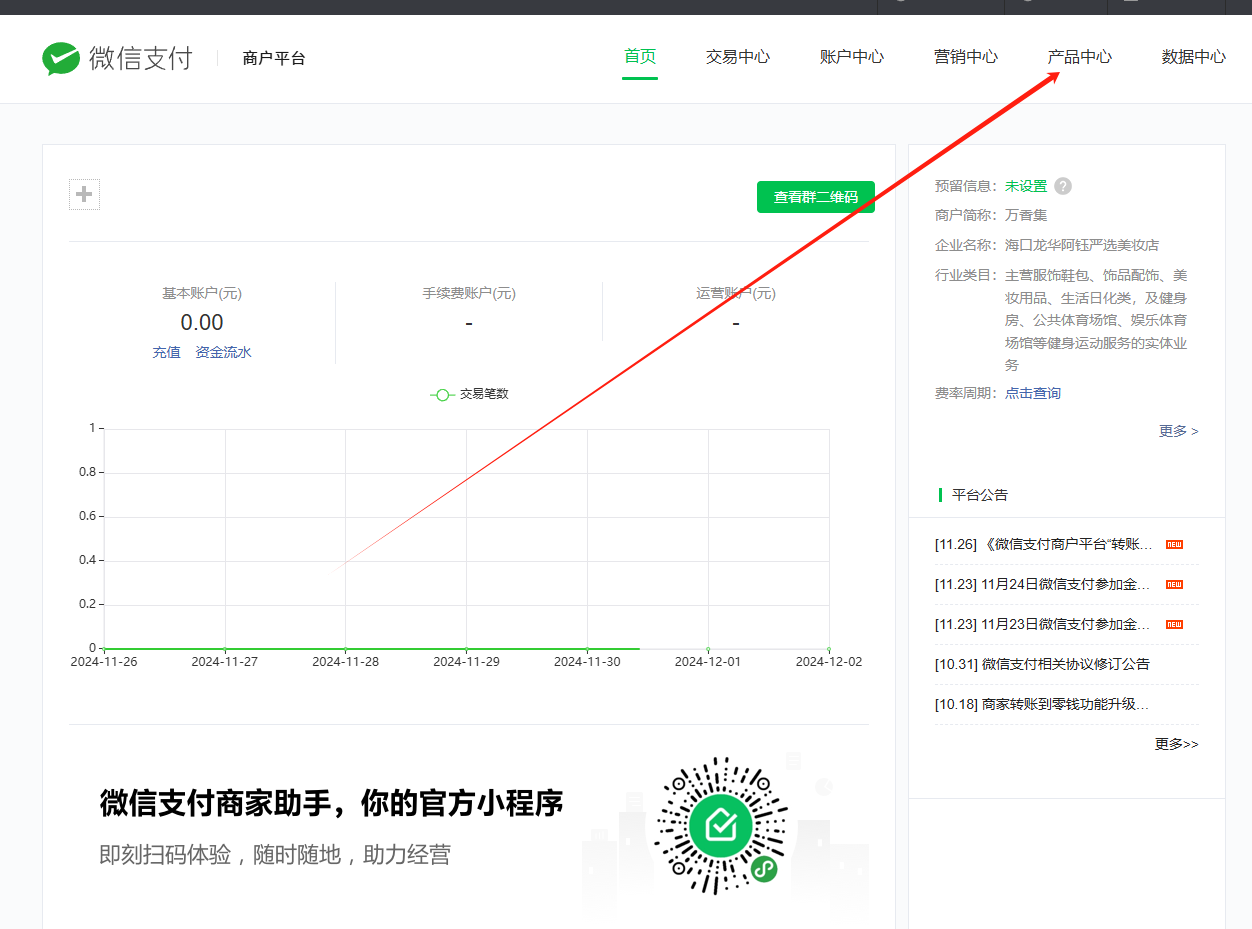Expand merchant info with 更多 >
Viewport: 1252px width, 929px height.
pyautogui.click(x=1179, y=431)
